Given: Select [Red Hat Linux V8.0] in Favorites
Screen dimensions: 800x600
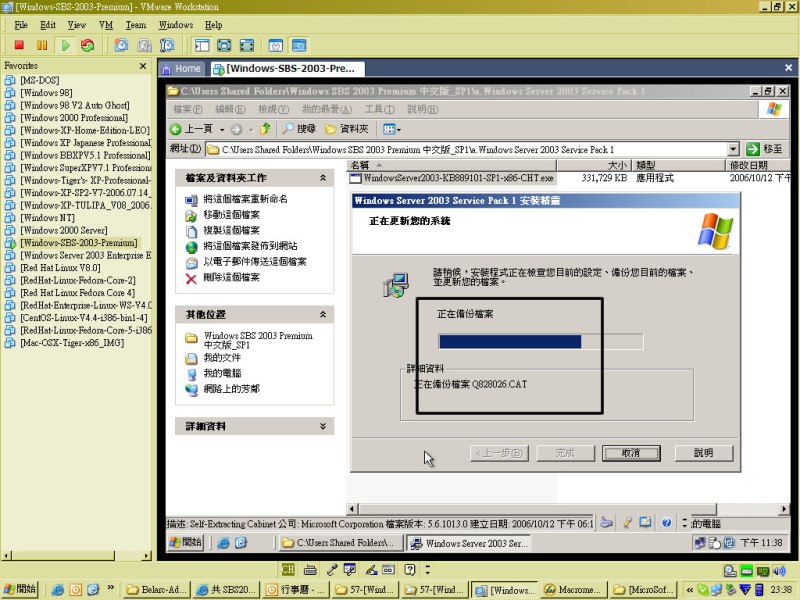Looking at the screenshot, I should click(x=60, y=268).
